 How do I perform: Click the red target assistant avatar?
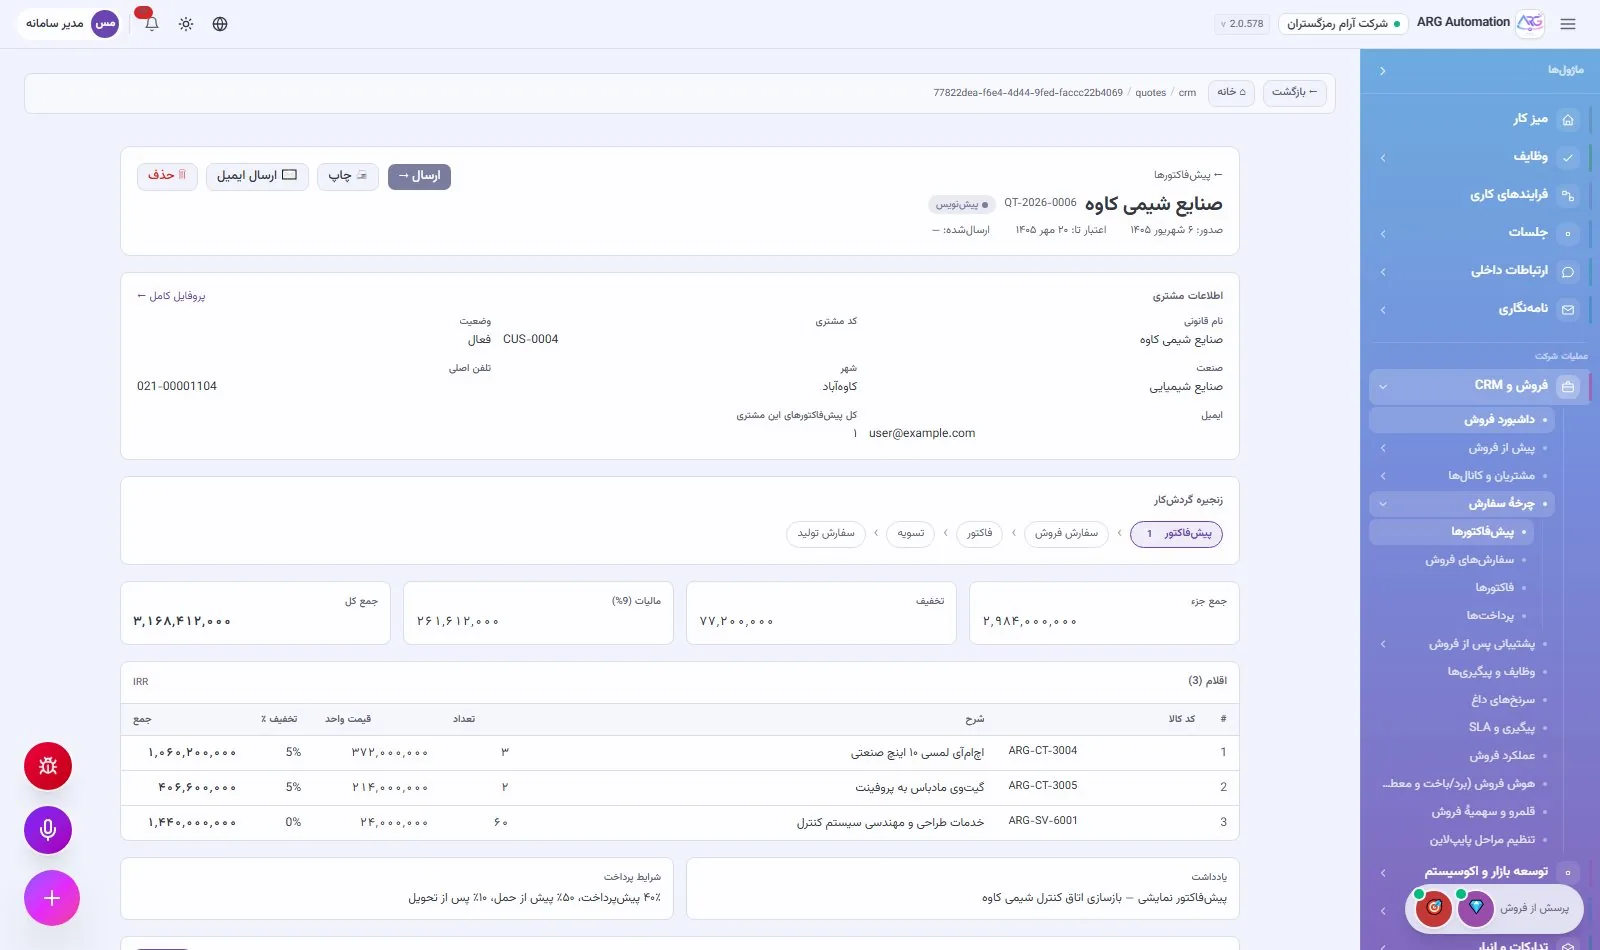(1433, 907)
